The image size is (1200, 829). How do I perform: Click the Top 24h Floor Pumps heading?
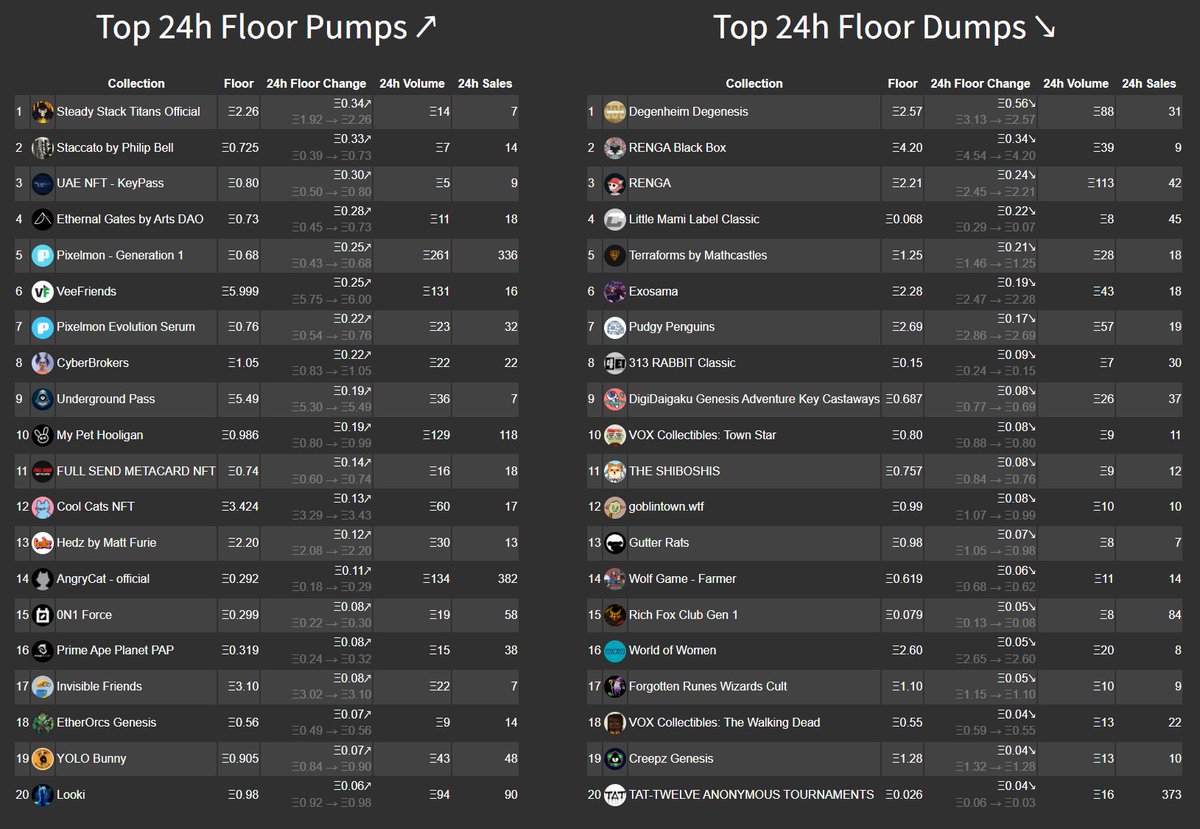point(266,28)
